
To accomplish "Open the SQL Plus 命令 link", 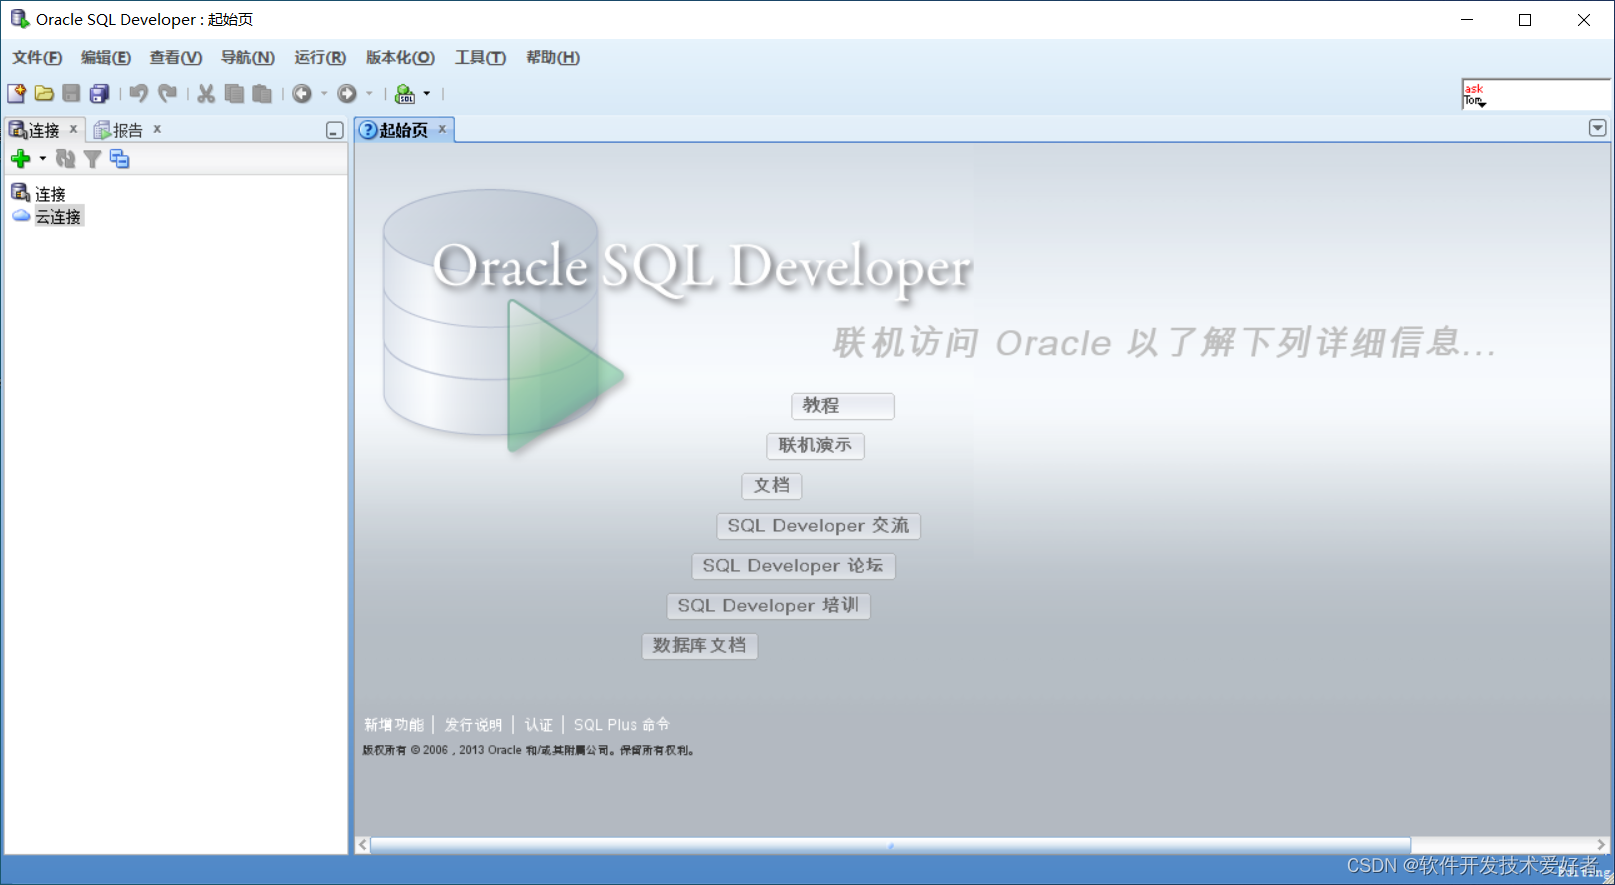I will pyautogui.click(x=622, y=725).
